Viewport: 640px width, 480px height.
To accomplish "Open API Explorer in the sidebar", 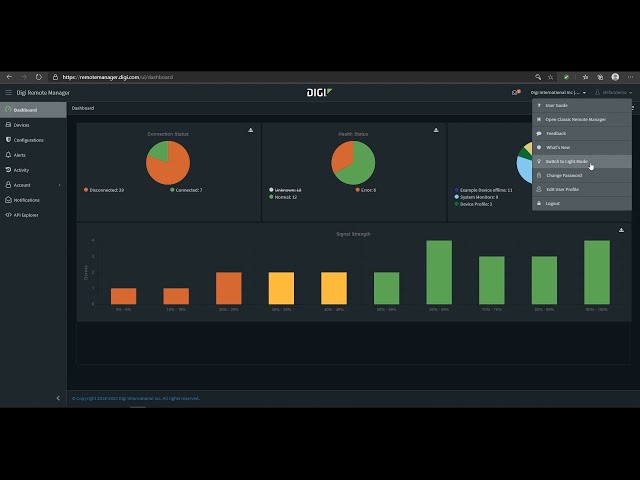I will 33,215.
